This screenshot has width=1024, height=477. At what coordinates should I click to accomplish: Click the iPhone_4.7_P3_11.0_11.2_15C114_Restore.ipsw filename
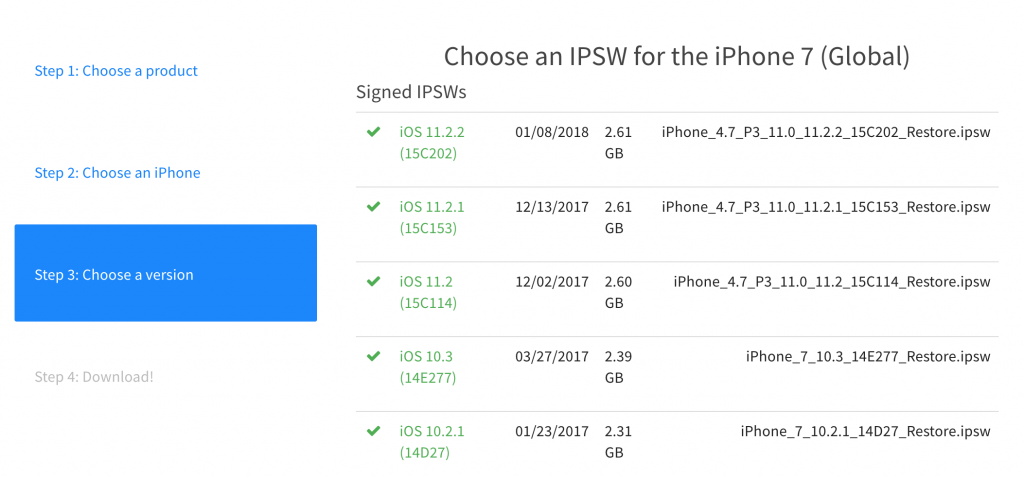[x=832, y=282]
